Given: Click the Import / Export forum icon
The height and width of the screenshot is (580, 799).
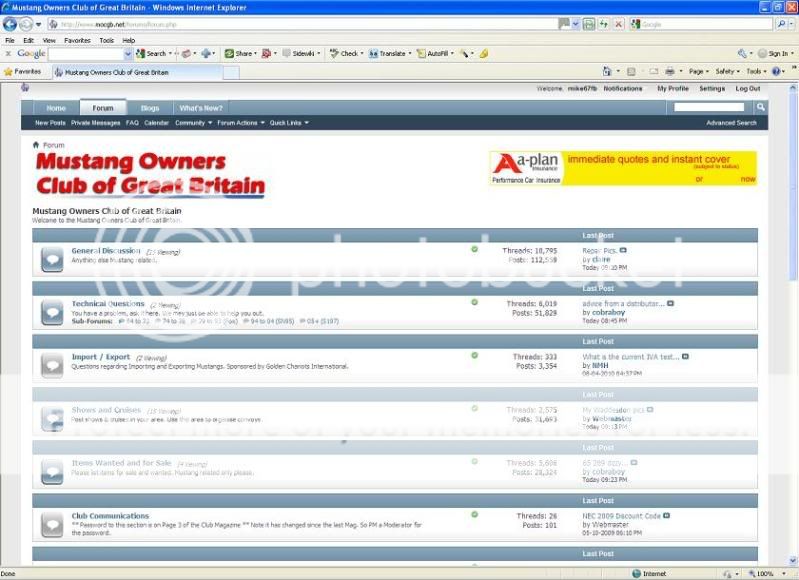Looking at the screenshot, I should (52, 364).
